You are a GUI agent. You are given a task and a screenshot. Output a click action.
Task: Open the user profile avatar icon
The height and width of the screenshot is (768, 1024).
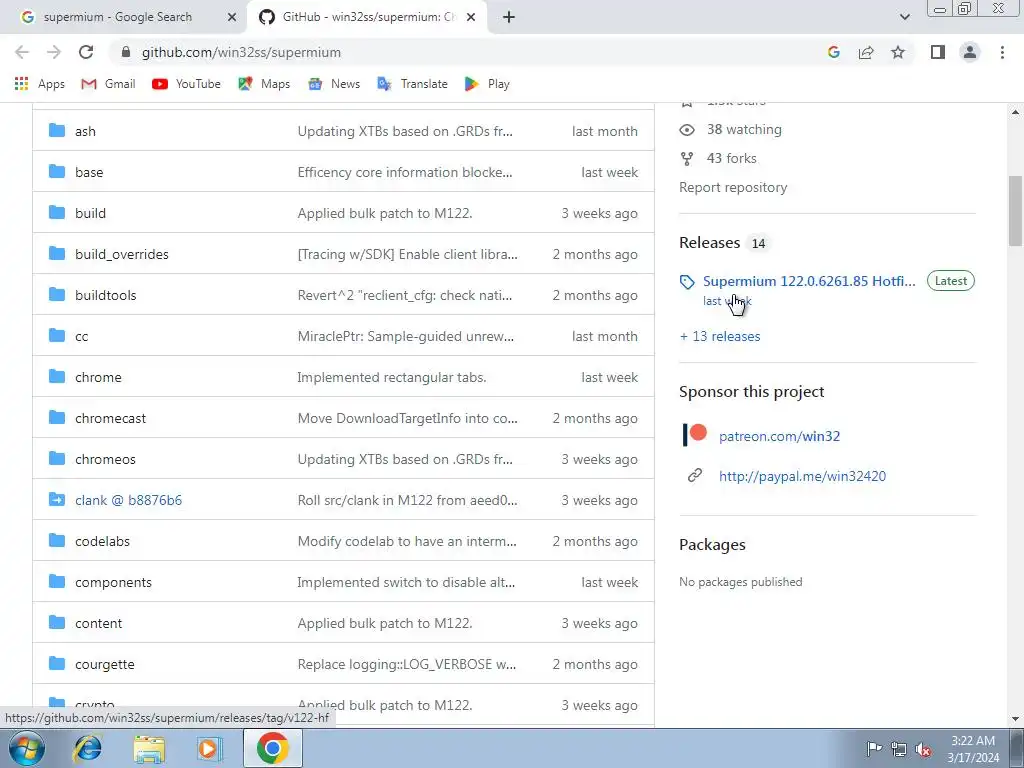pos(970,52)
